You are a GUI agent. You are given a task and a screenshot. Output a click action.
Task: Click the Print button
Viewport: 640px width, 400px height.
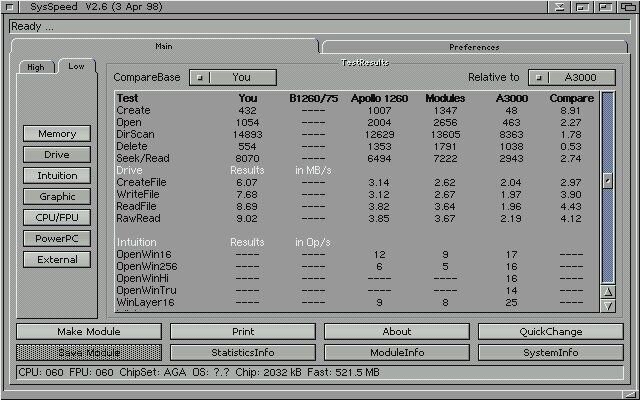(x=243, y=331)
